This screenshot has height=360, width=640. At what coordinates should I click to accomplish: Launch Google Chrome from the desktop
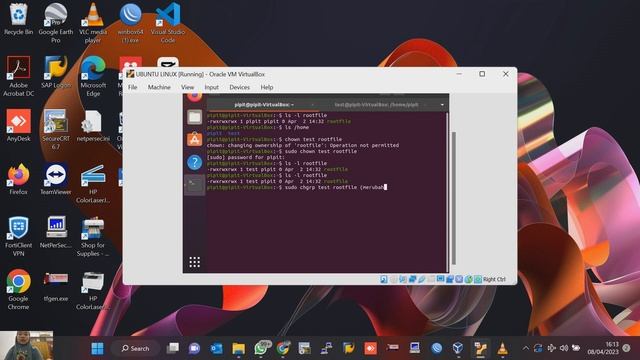[x=18, y=289]
